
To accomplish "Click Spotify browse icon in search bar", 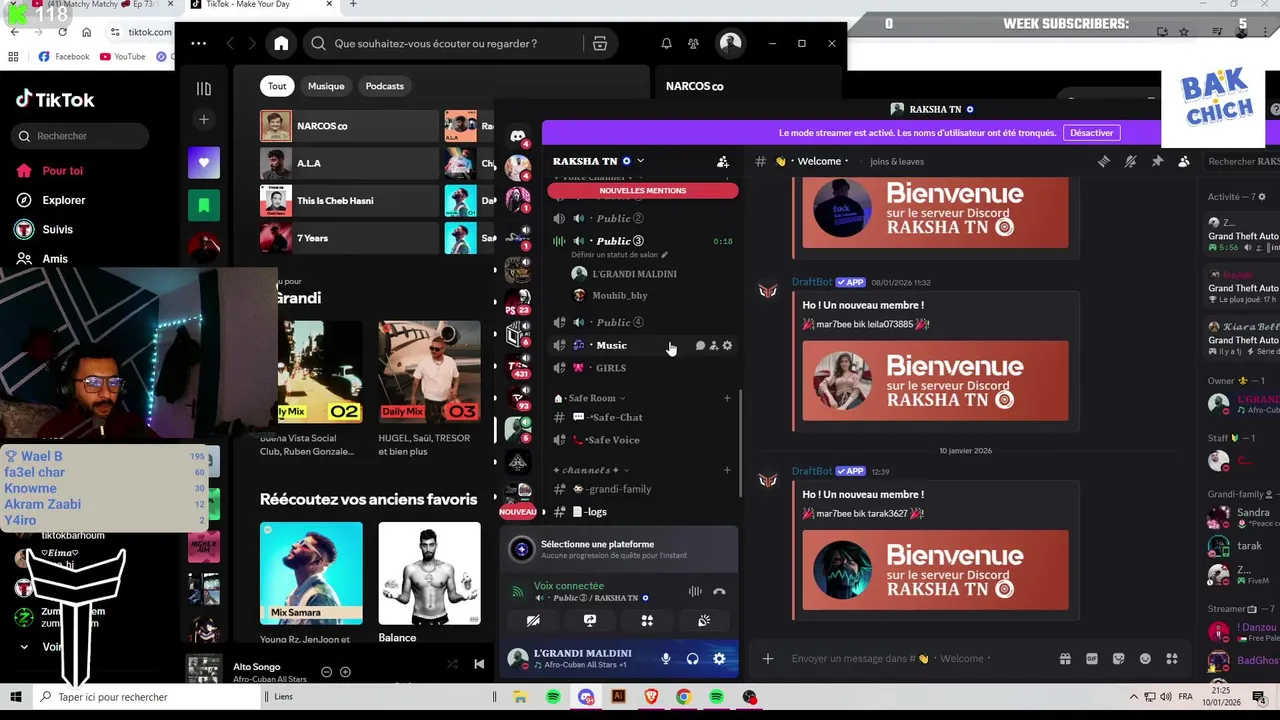I will (x=600, y=43).
